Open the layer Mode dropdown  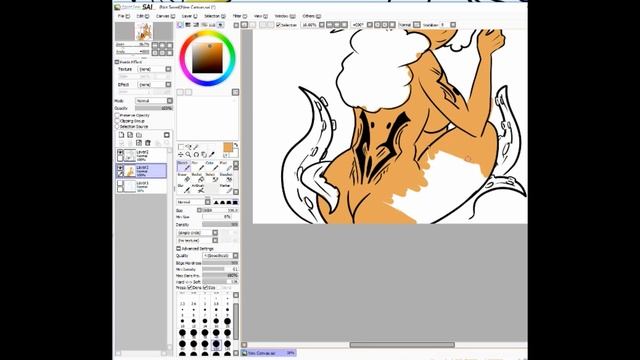coord(154,100)
